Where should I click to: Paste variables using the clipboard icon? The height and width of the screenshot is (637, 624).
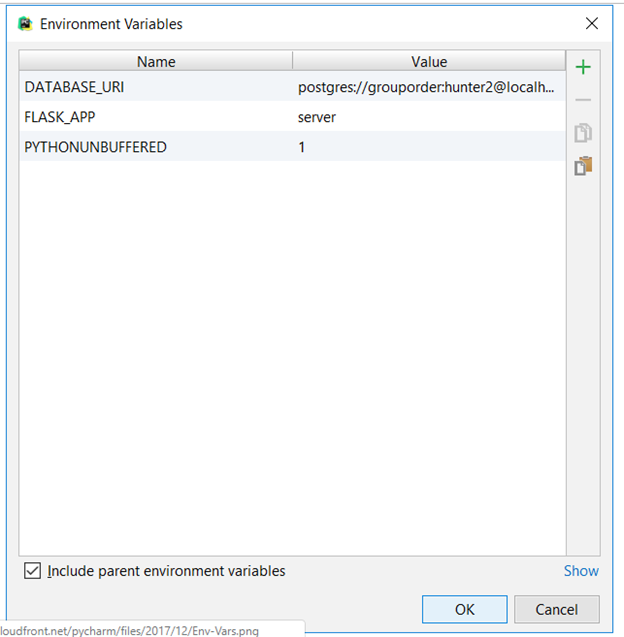(582, 166)
